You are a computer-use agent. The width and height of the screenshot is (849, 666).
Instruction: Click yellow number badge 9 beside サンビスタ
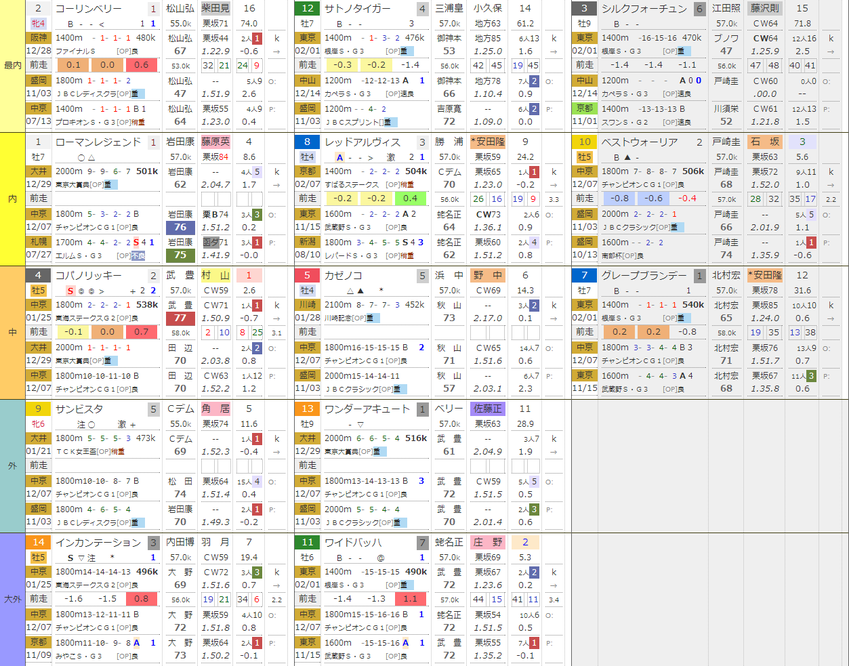pos(38,409)
